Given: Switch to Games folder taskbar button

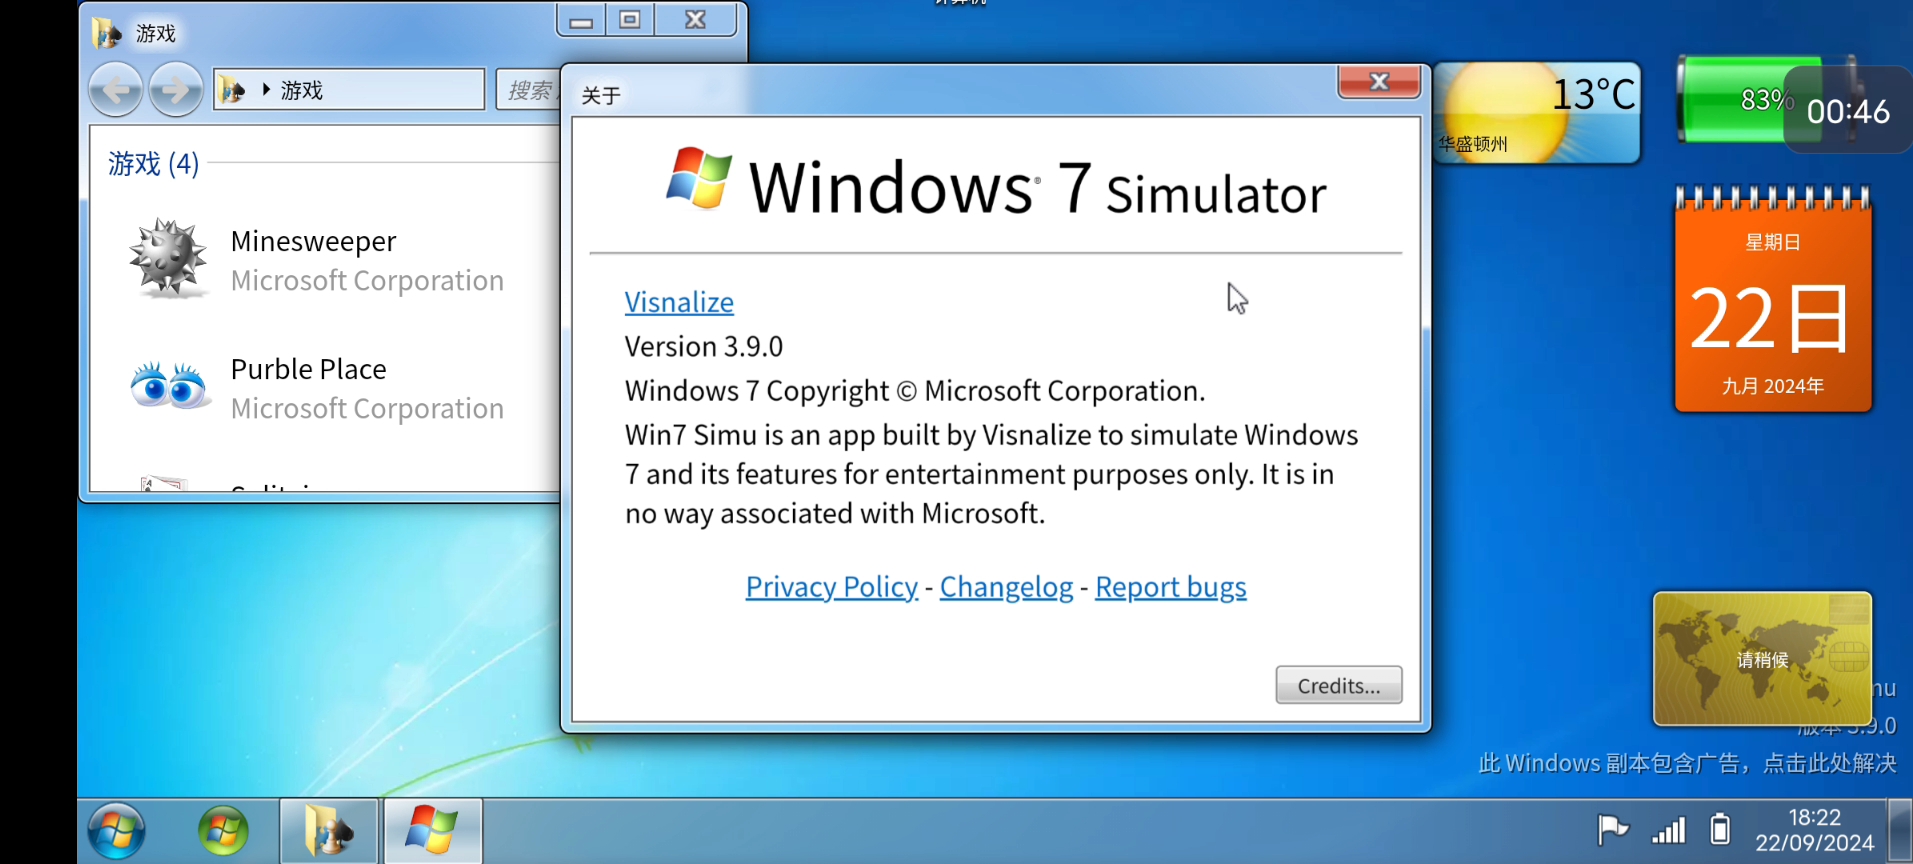Looking at the screenshot, I should [329, 831].
